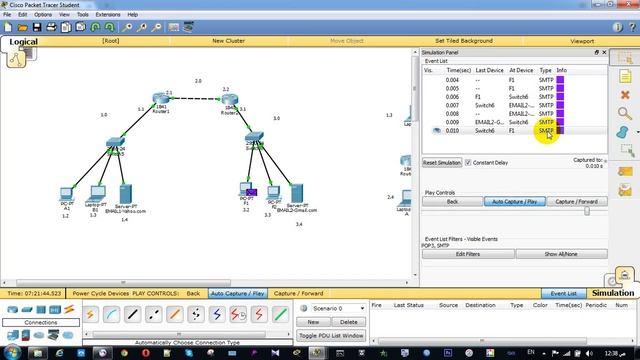Click Auto Capture / Play in Simulation Panel

click(514, 202)
